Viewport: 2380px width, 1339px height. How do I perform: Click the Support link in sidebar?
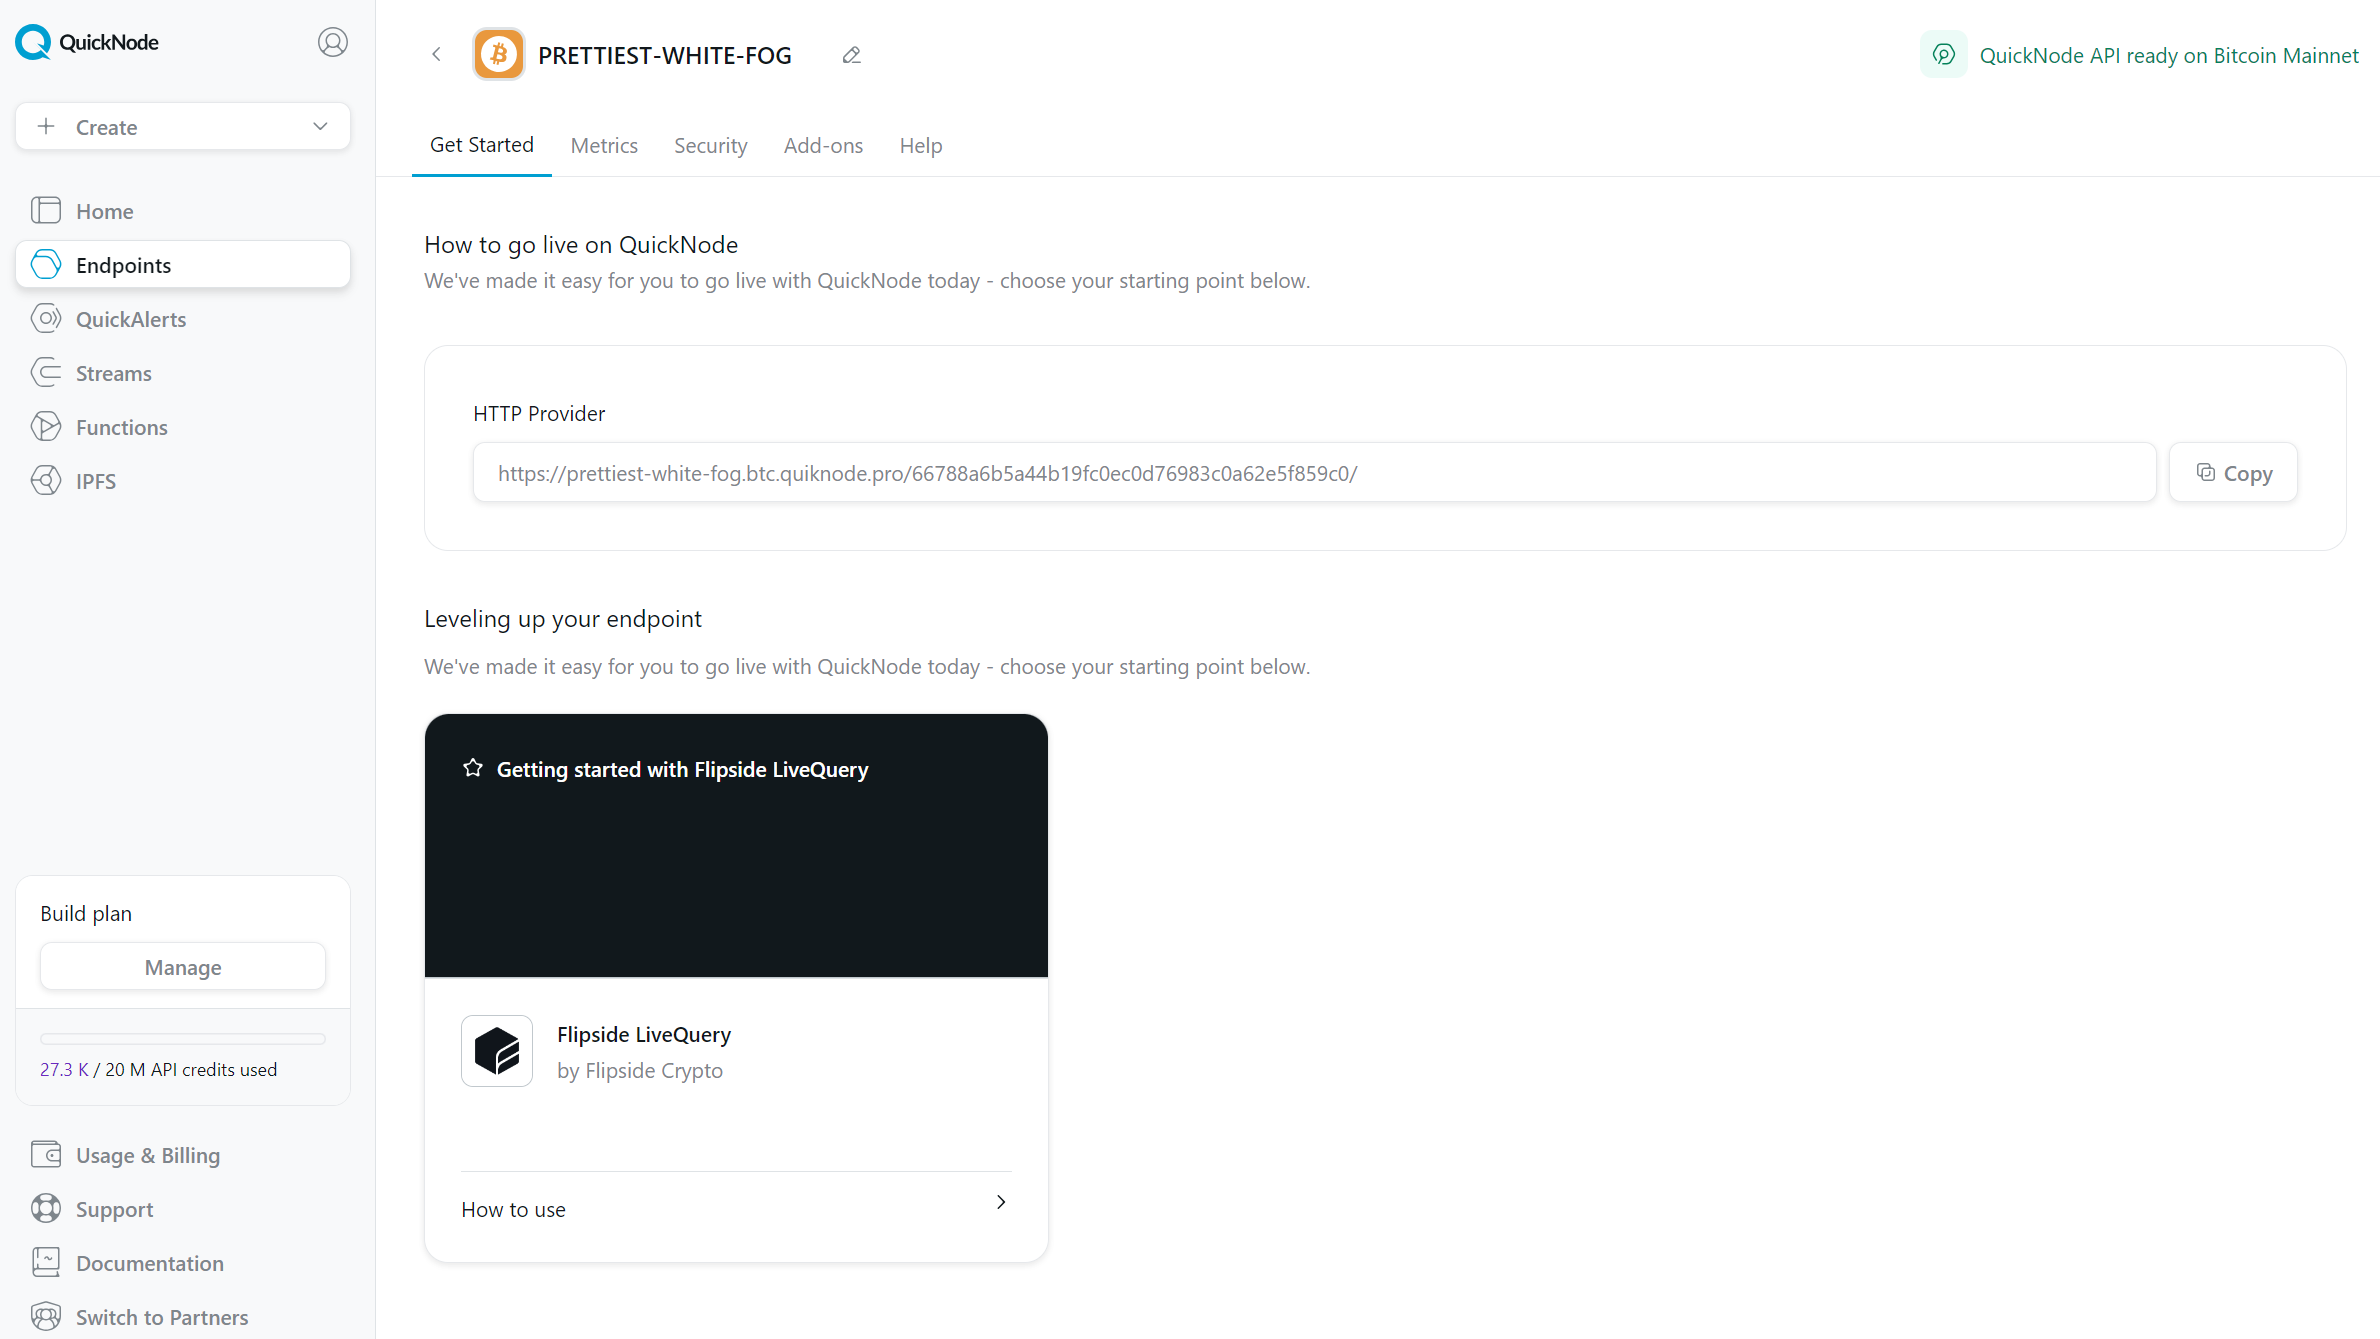(x=114, y=1210)
